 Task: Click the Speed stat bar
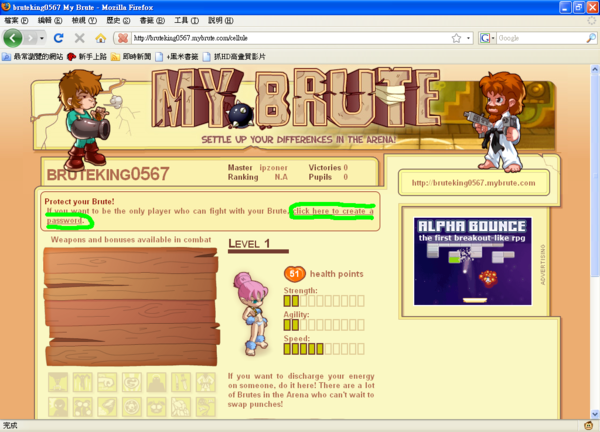pos(324,349)
